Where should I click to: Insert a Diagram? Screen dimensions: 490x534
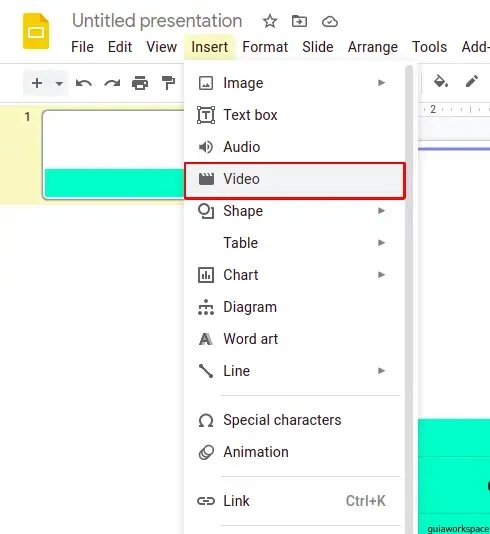295,307
